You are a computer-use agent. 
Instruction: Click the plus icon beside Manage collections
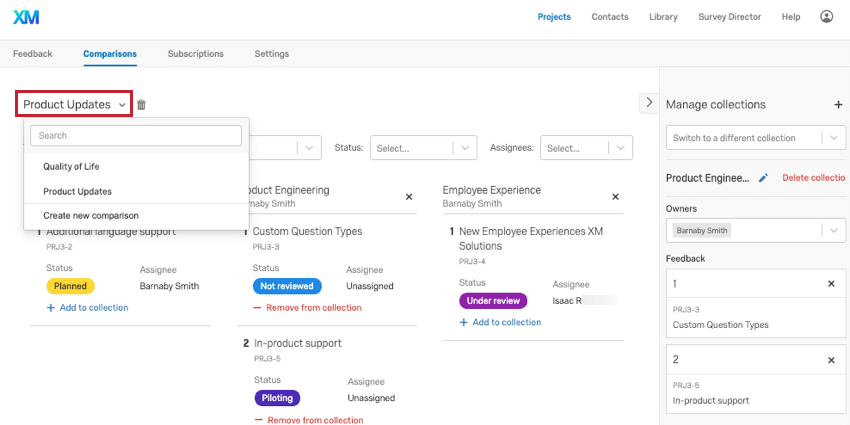[x=837, y=104]
